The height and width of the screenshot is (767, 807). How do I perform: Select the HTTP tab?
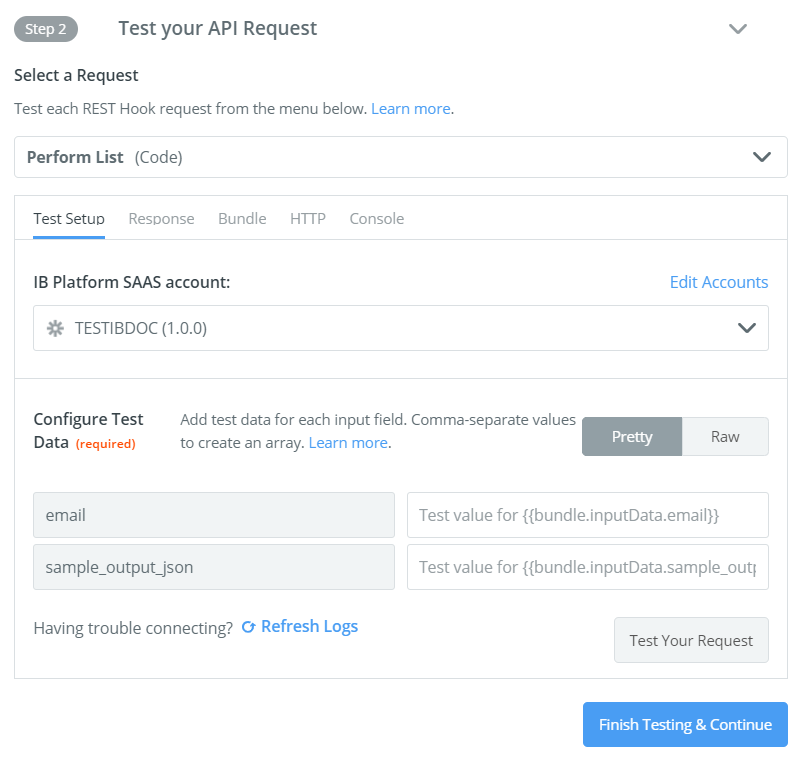[308, 219]
